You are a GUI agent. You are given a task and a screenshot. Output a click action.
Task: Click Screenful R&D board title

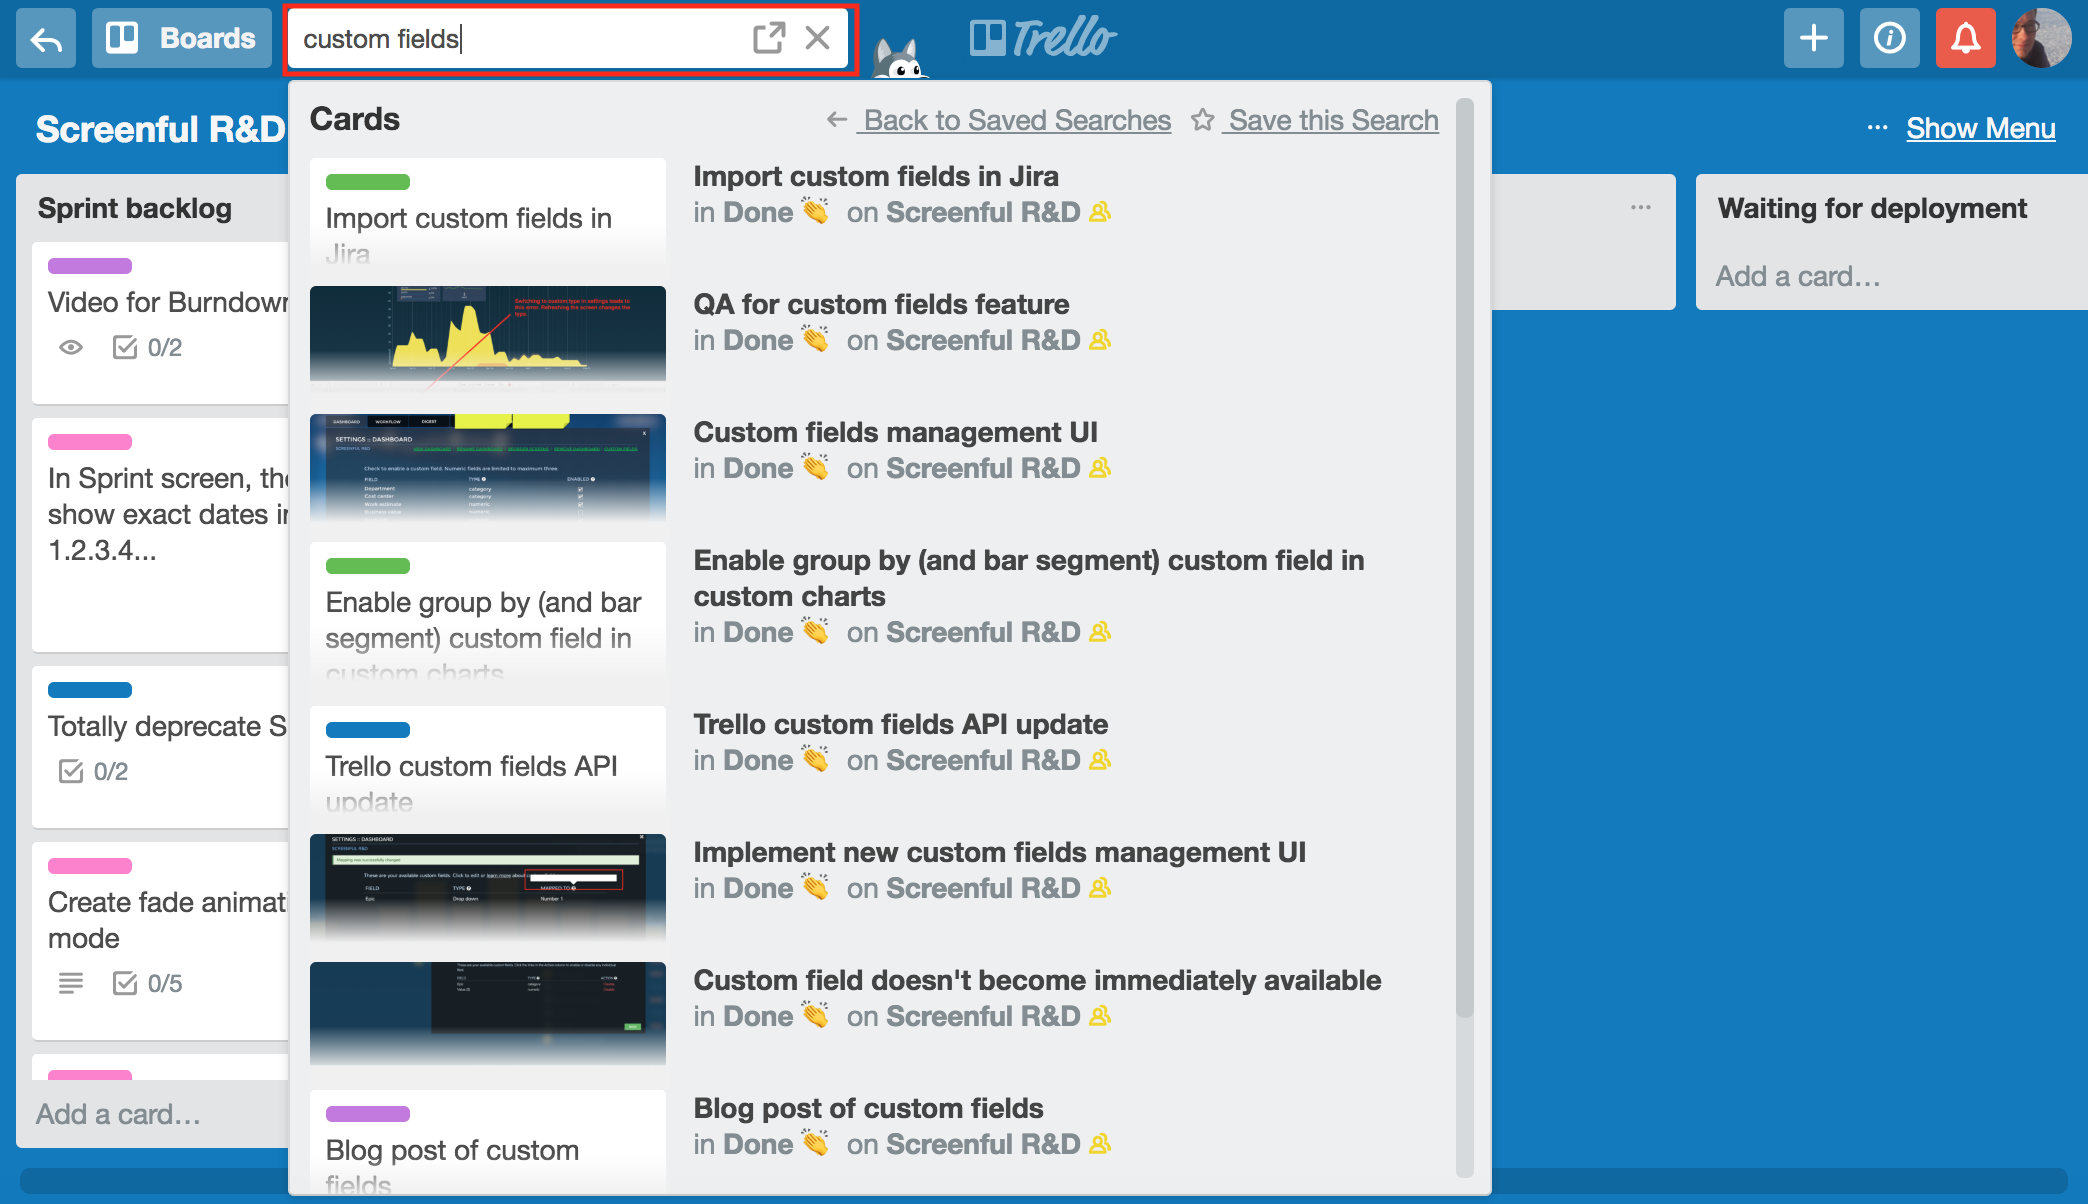160,130
